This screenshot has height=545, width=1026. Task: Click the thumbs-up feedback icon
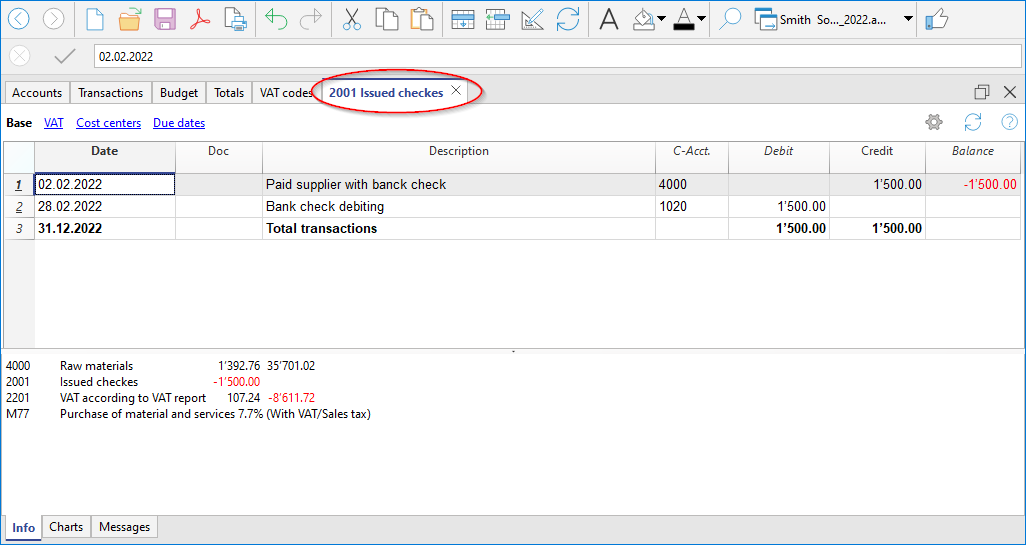936,19
